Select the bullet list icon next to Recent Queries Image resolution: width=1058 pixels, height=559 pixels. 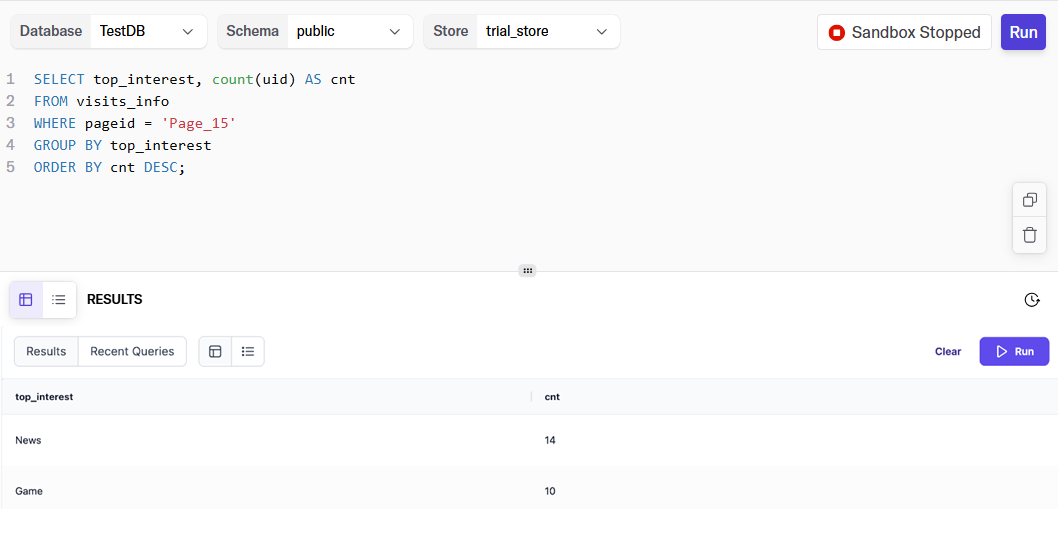(x=248, y=351)
